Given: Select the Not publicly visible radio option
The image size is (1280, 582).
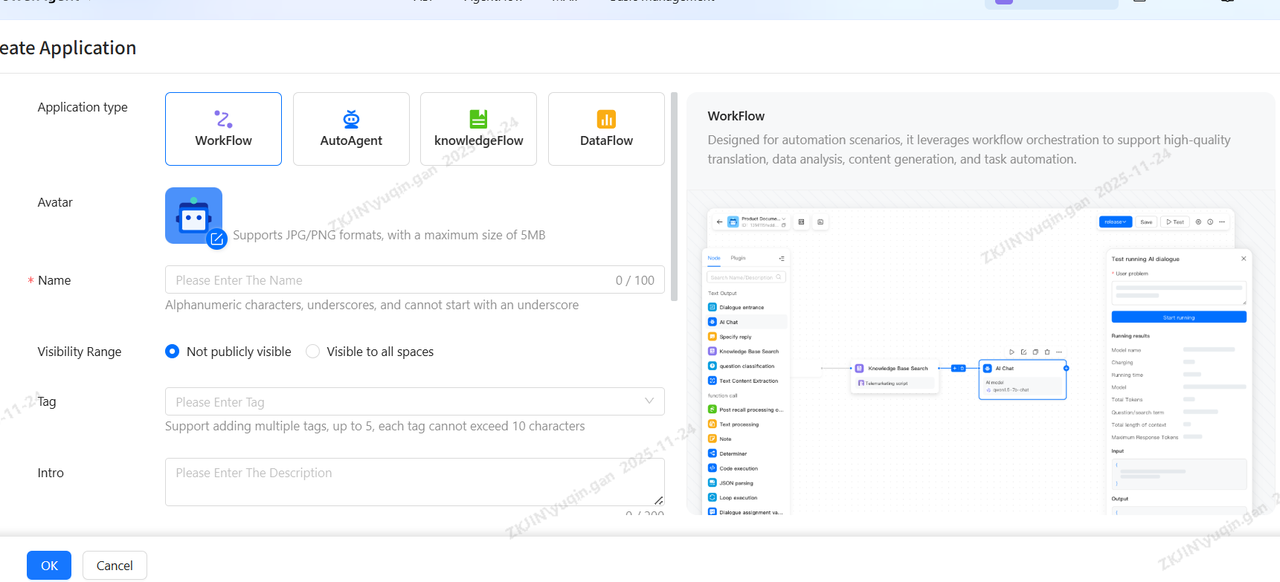Looking at the screenshot, I should coord(172,352).
